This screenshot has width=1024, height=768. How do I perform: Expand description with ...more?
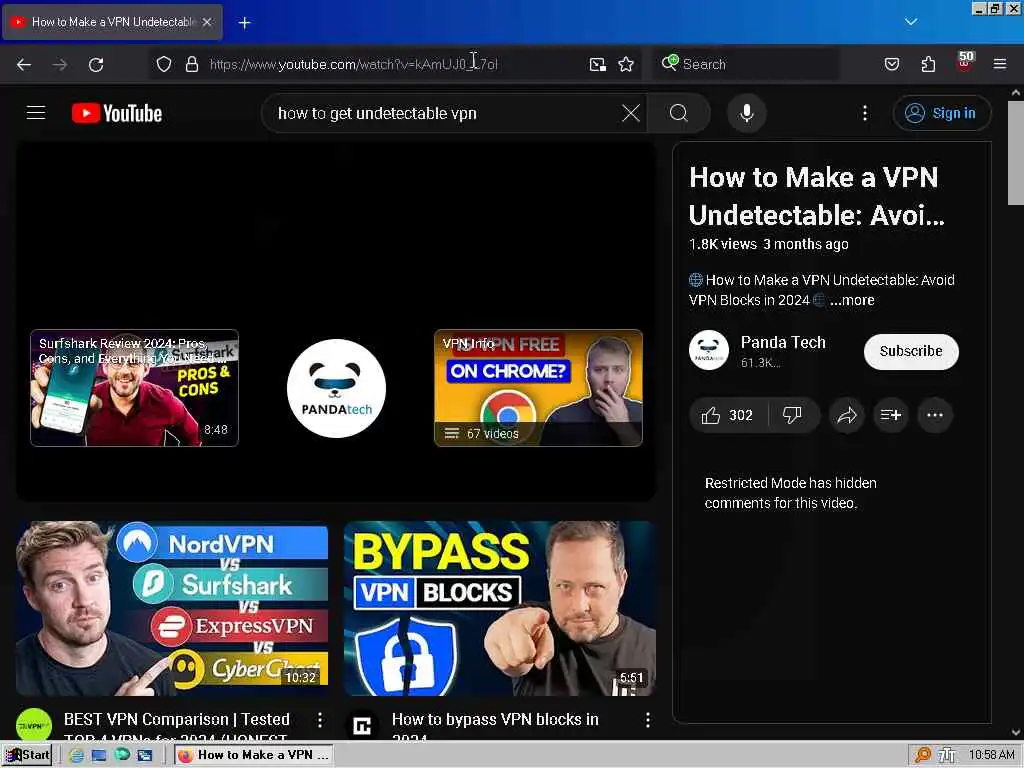pyautogui.click(x=852, y=300)
